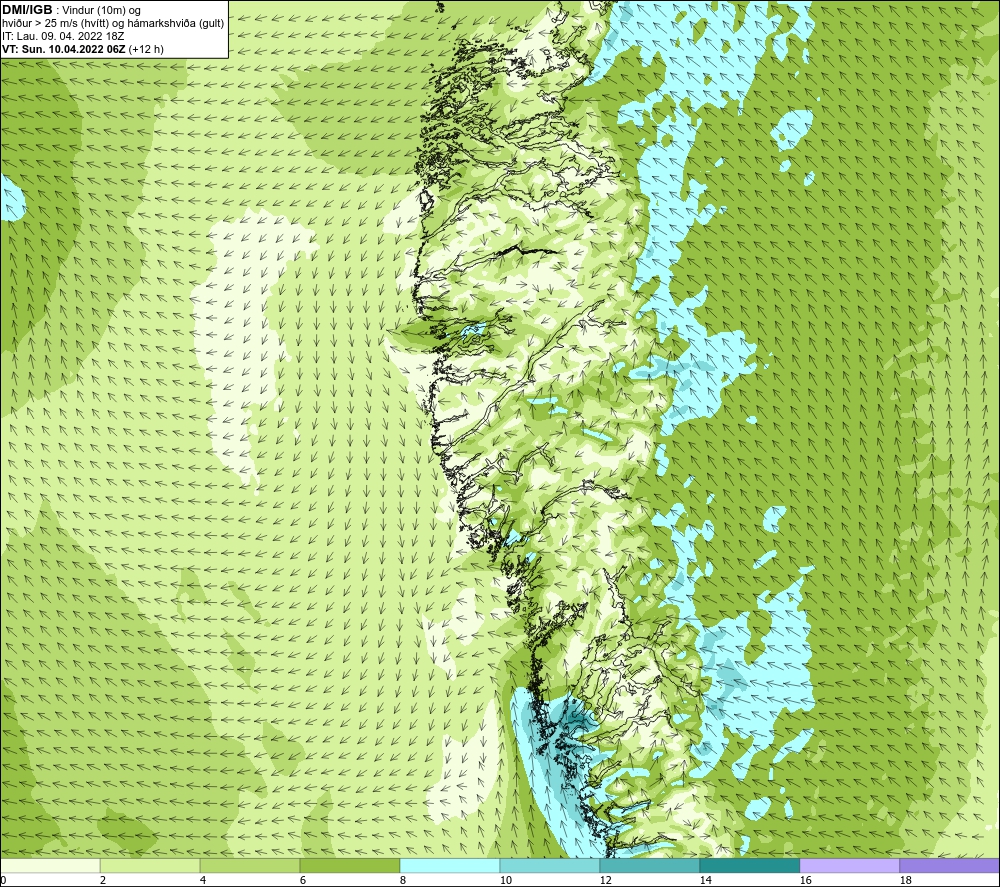Click the 0–2 m/s palest legend color
This screenshot has height=887, width=1000.
point(50,865)
